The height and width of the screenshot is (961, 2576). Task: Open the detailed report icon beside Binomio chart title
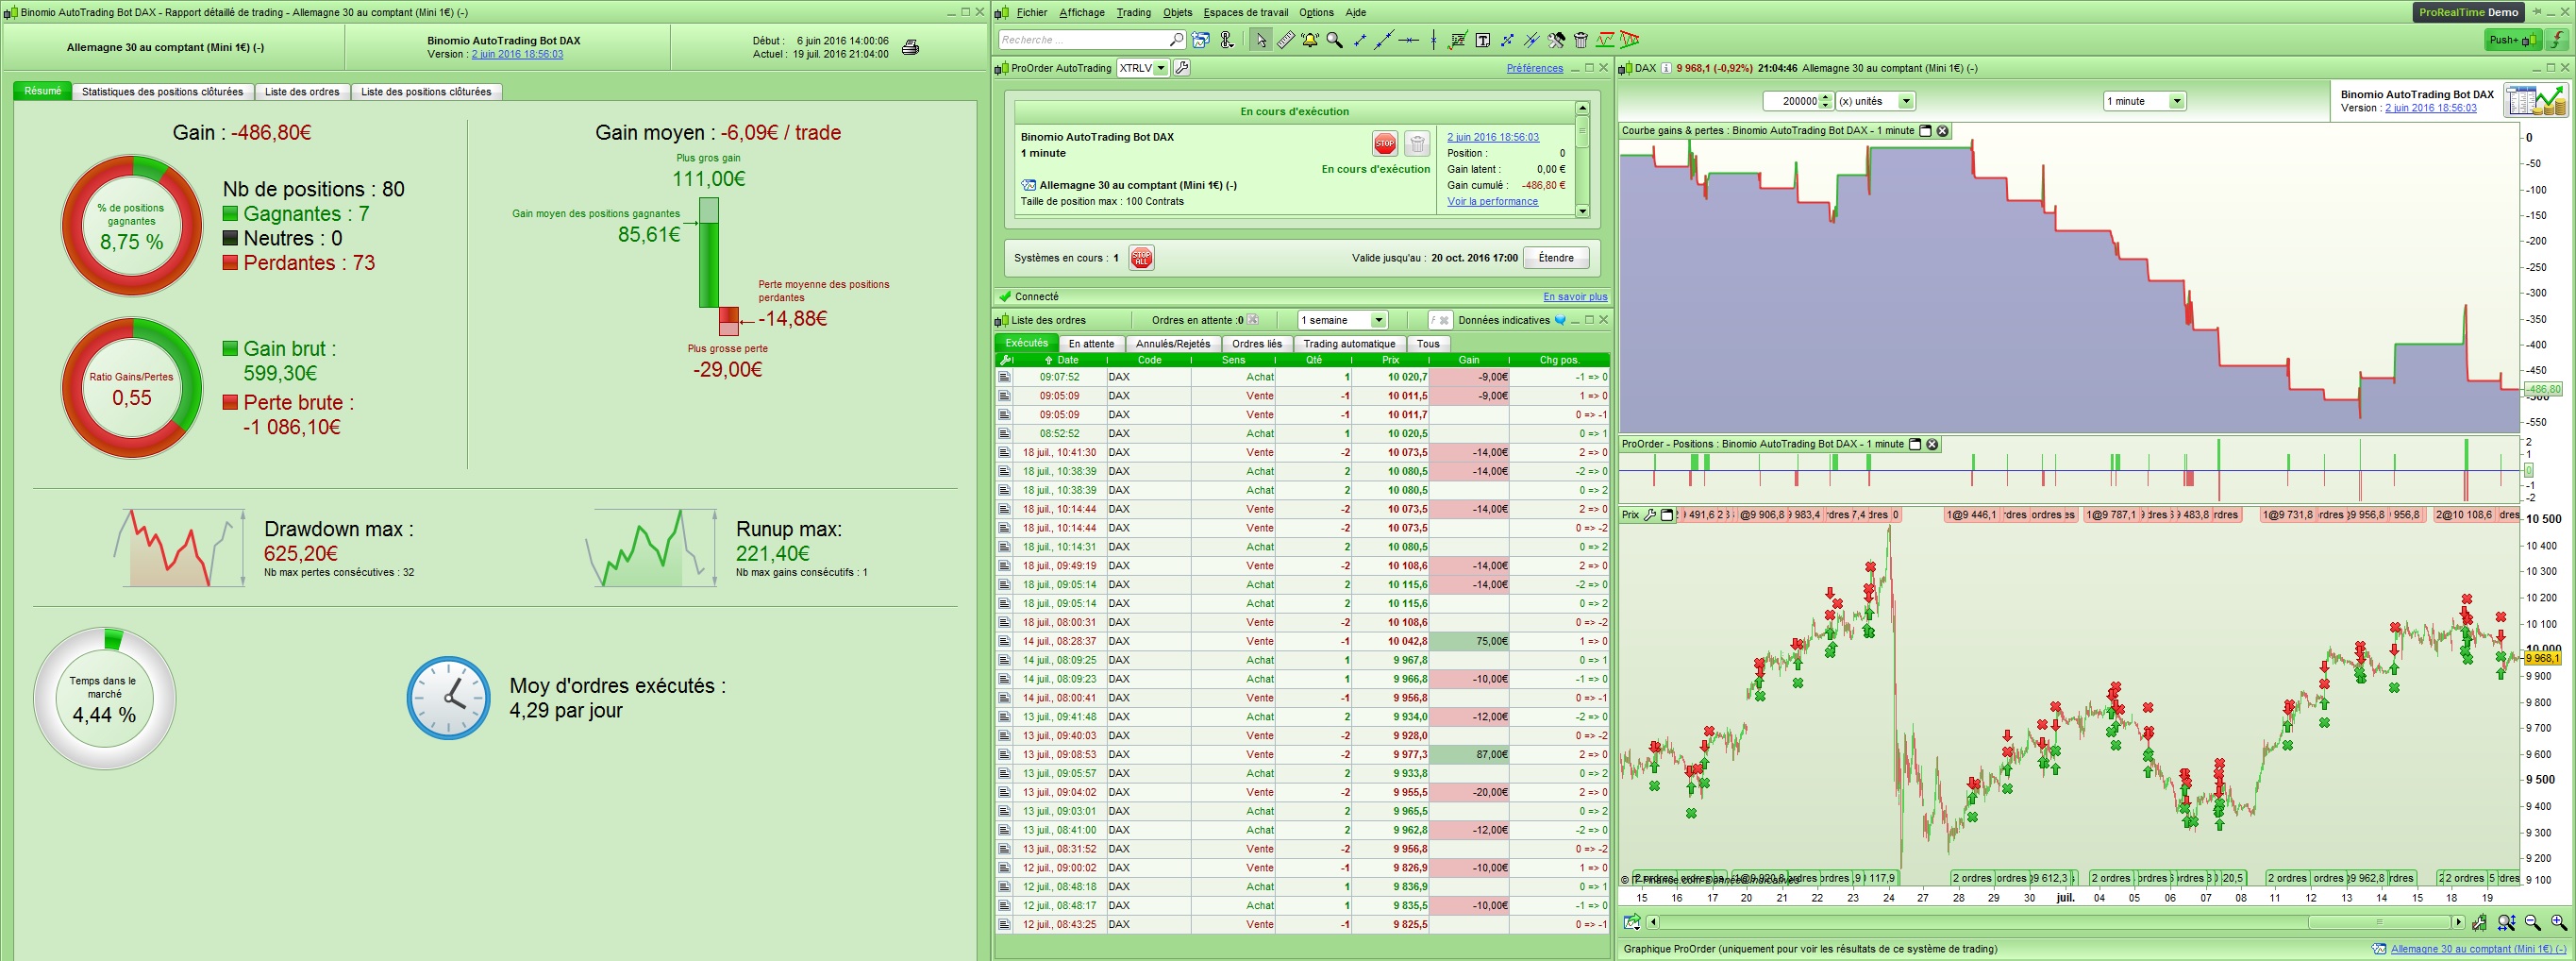2535,101
